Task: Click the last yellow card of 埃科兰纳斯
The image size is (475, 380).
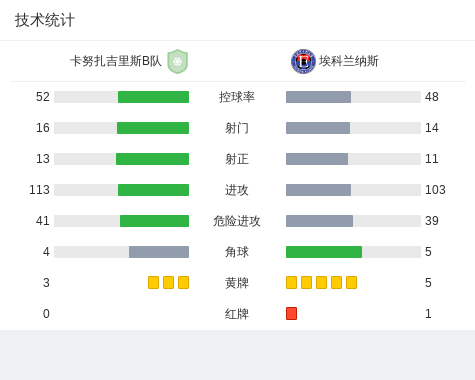Action: pyautogui.click(x=351, y=283)
